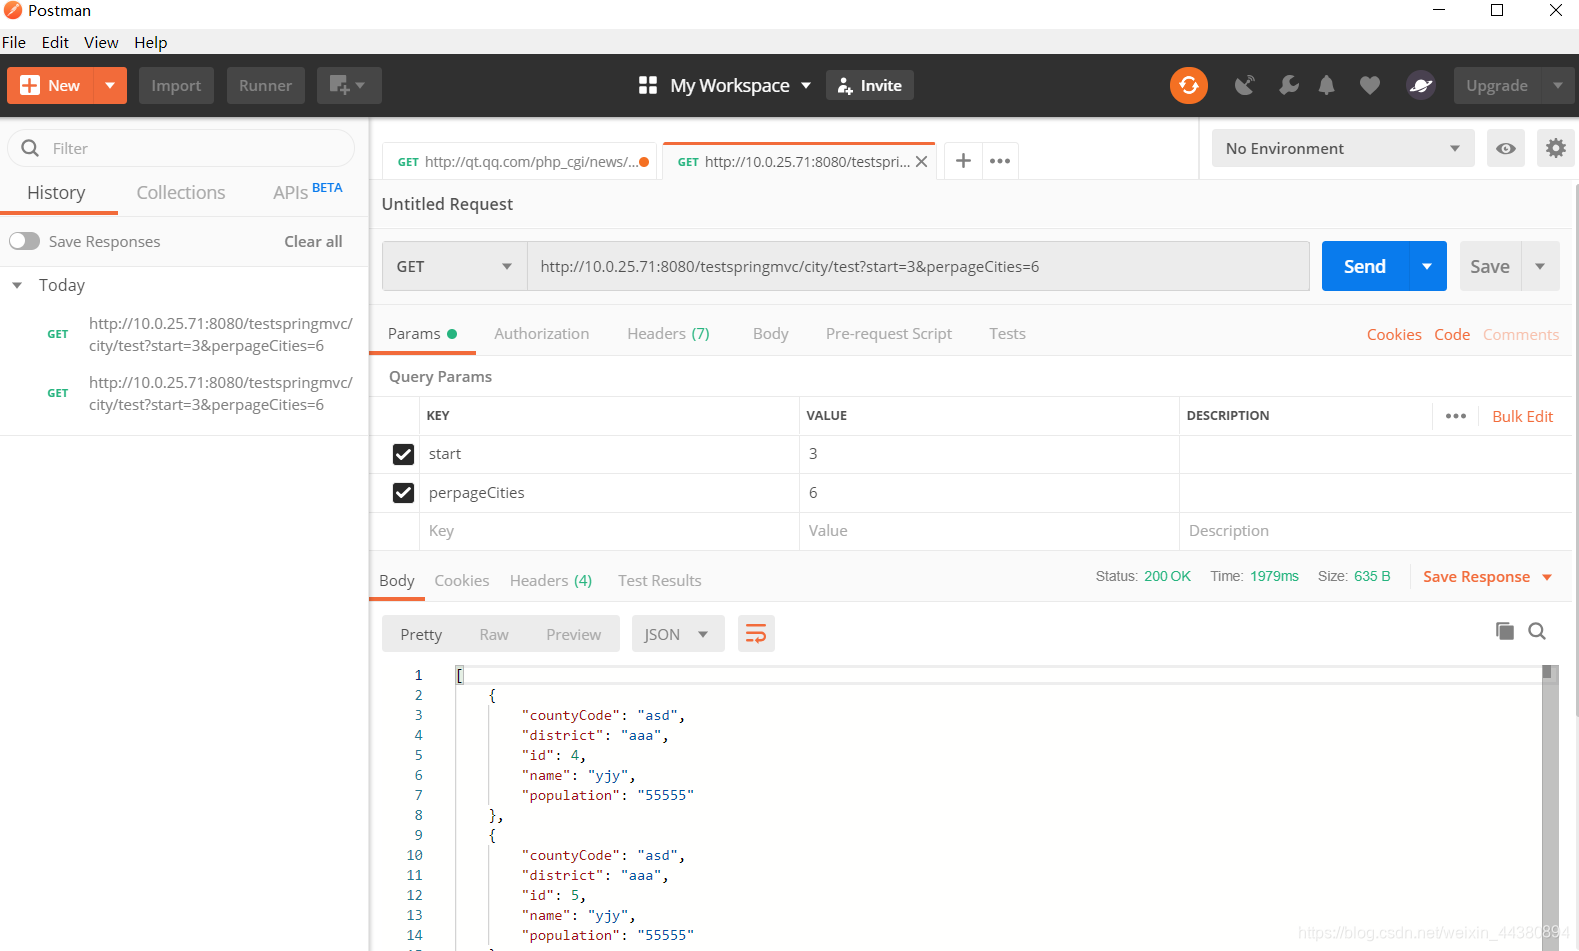1579x951 pixels.
Task: Open the Save button dropdown arrow
Action: (x=1540, y=266)
